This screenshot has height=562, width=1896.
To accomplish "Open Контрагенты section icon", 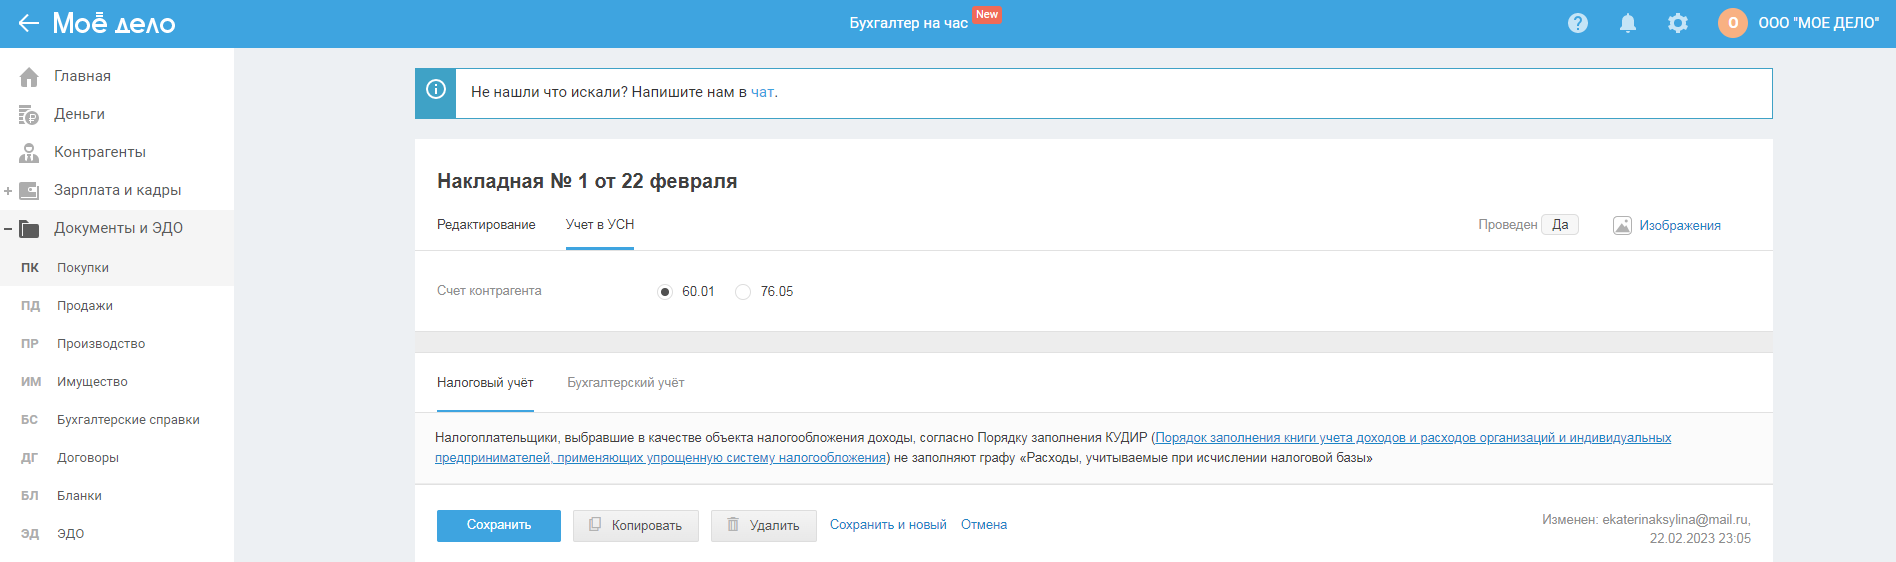I will (29, 153).
